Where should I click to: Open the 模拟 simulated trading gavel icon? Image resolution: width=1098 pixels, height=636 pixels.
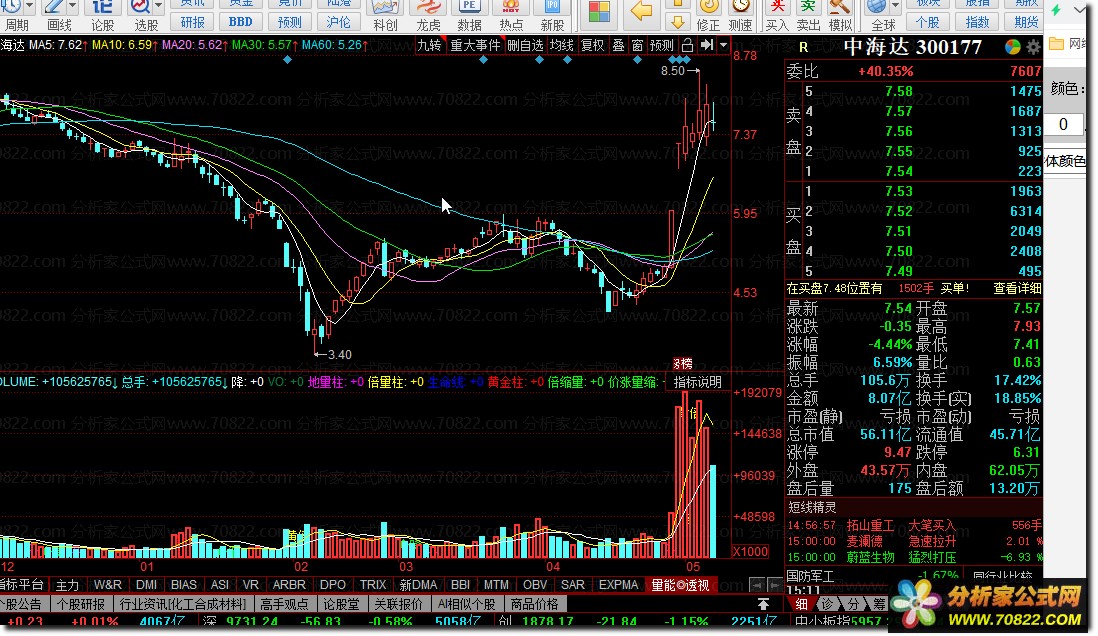[840, 15]
